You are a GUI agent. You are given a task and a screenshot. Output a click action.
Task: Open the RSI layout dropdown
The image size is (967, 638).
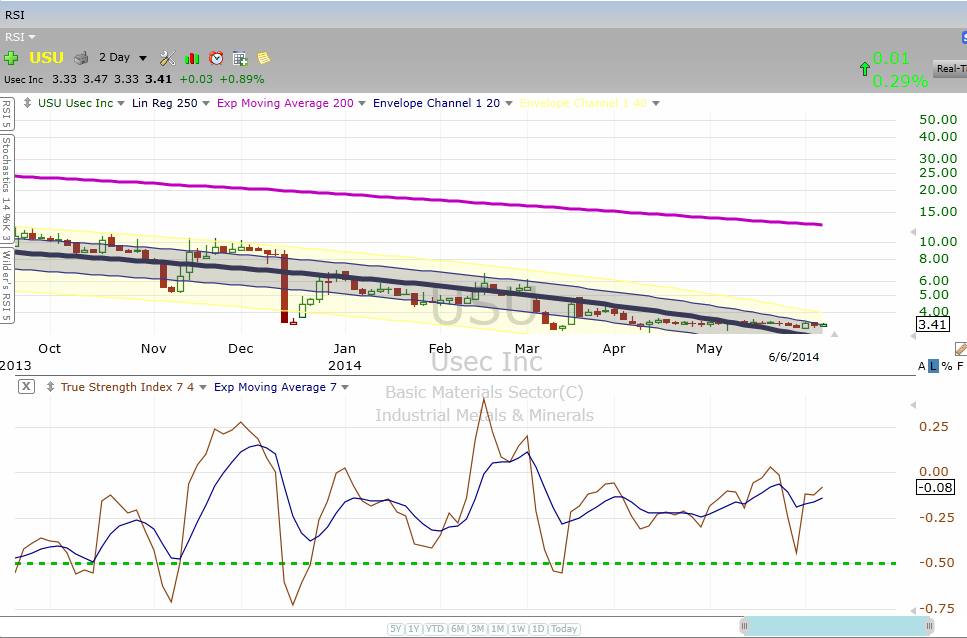click(20, 37)
